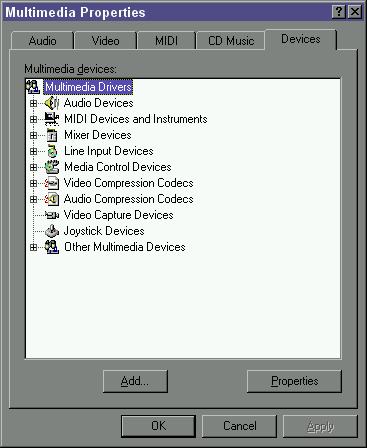Screen dimensions: 367x448
Task: Click the Multimedia Drivers root icon
Action: pyautogui.click(x=33, y=87)
